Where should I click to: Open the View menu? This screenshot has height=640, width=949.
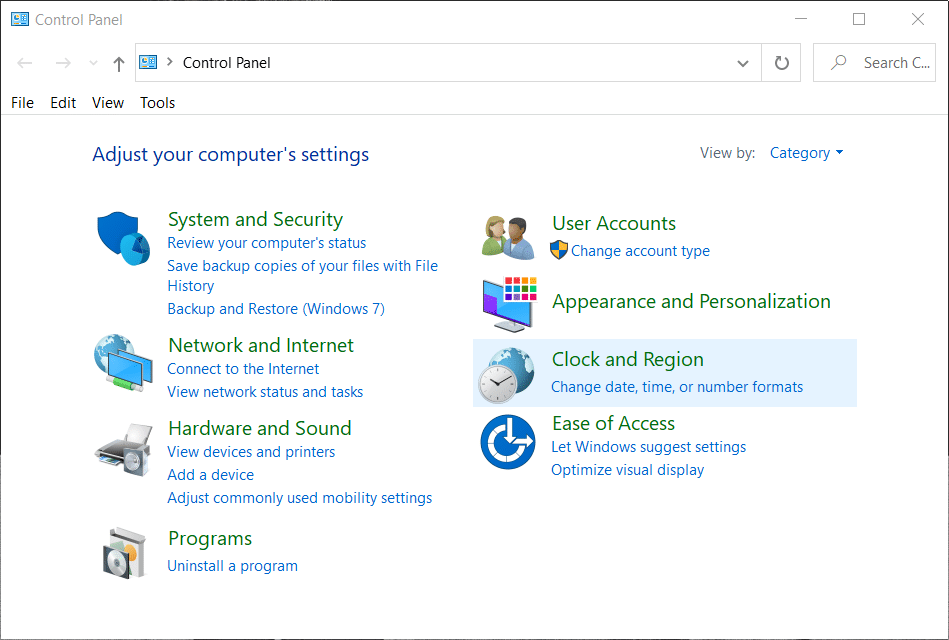pyautogui.click(x=107, y=102)
